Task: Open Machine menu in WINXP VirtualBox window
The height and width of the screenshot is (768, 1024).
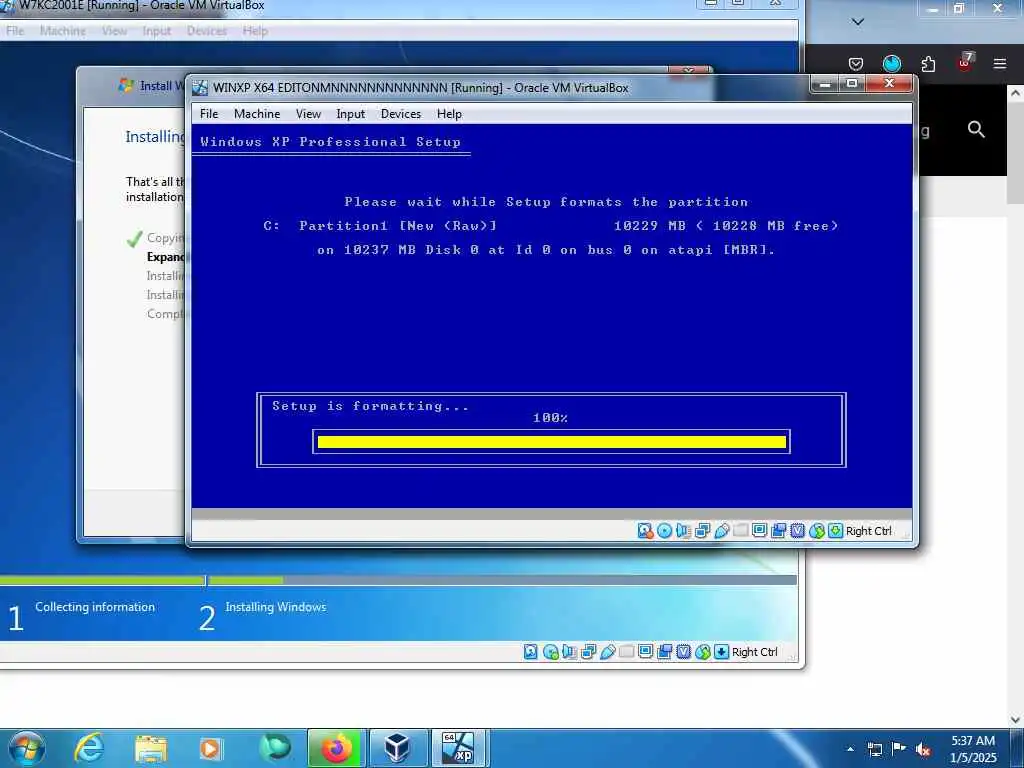Action: pyautogui.click(x=257, y=114)
